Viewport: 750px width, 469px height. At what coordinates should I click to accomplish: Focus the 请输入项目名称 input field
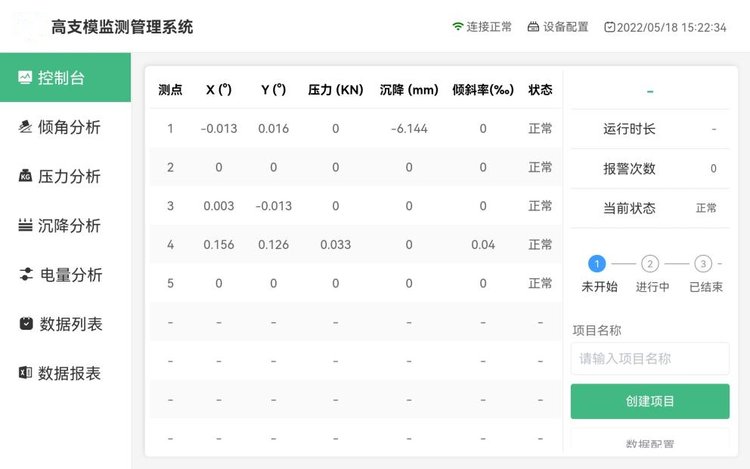pos(650,358)
